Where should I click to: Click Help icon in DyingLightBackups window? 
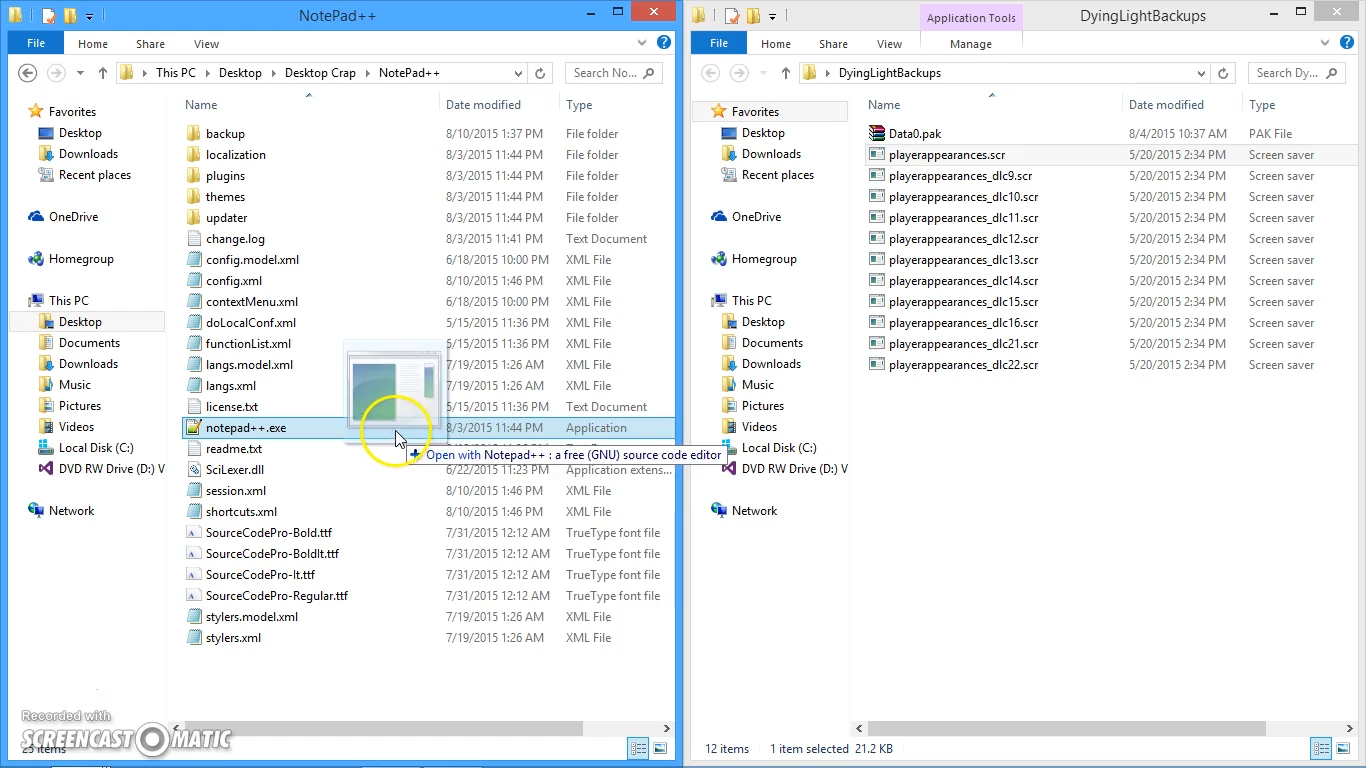tap(1347, 44)
